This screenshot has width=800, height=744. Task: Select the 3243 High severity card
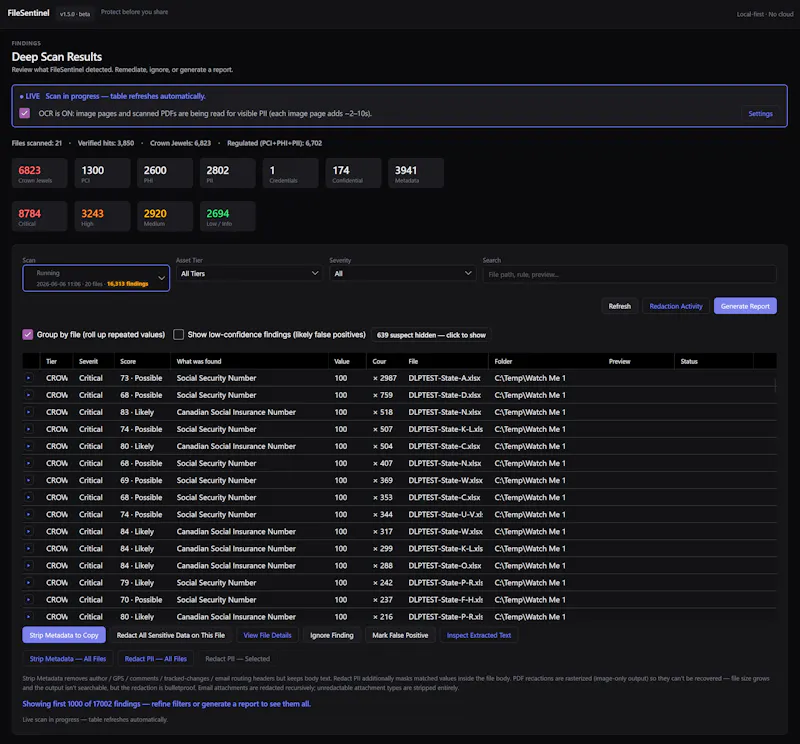pyautogui.click(x=102, y=216)
